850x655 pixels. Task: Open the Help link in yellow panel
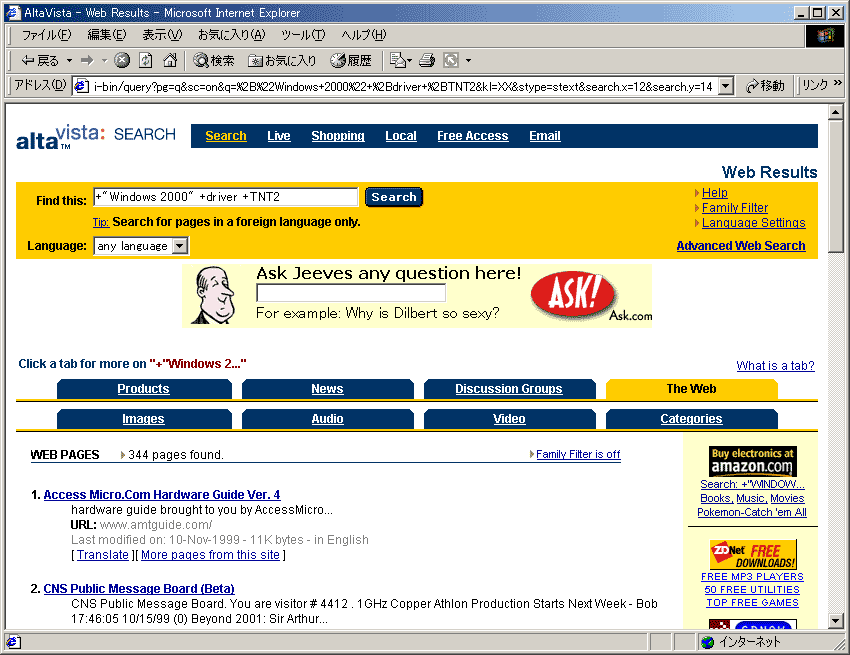[x=714, y=193]
